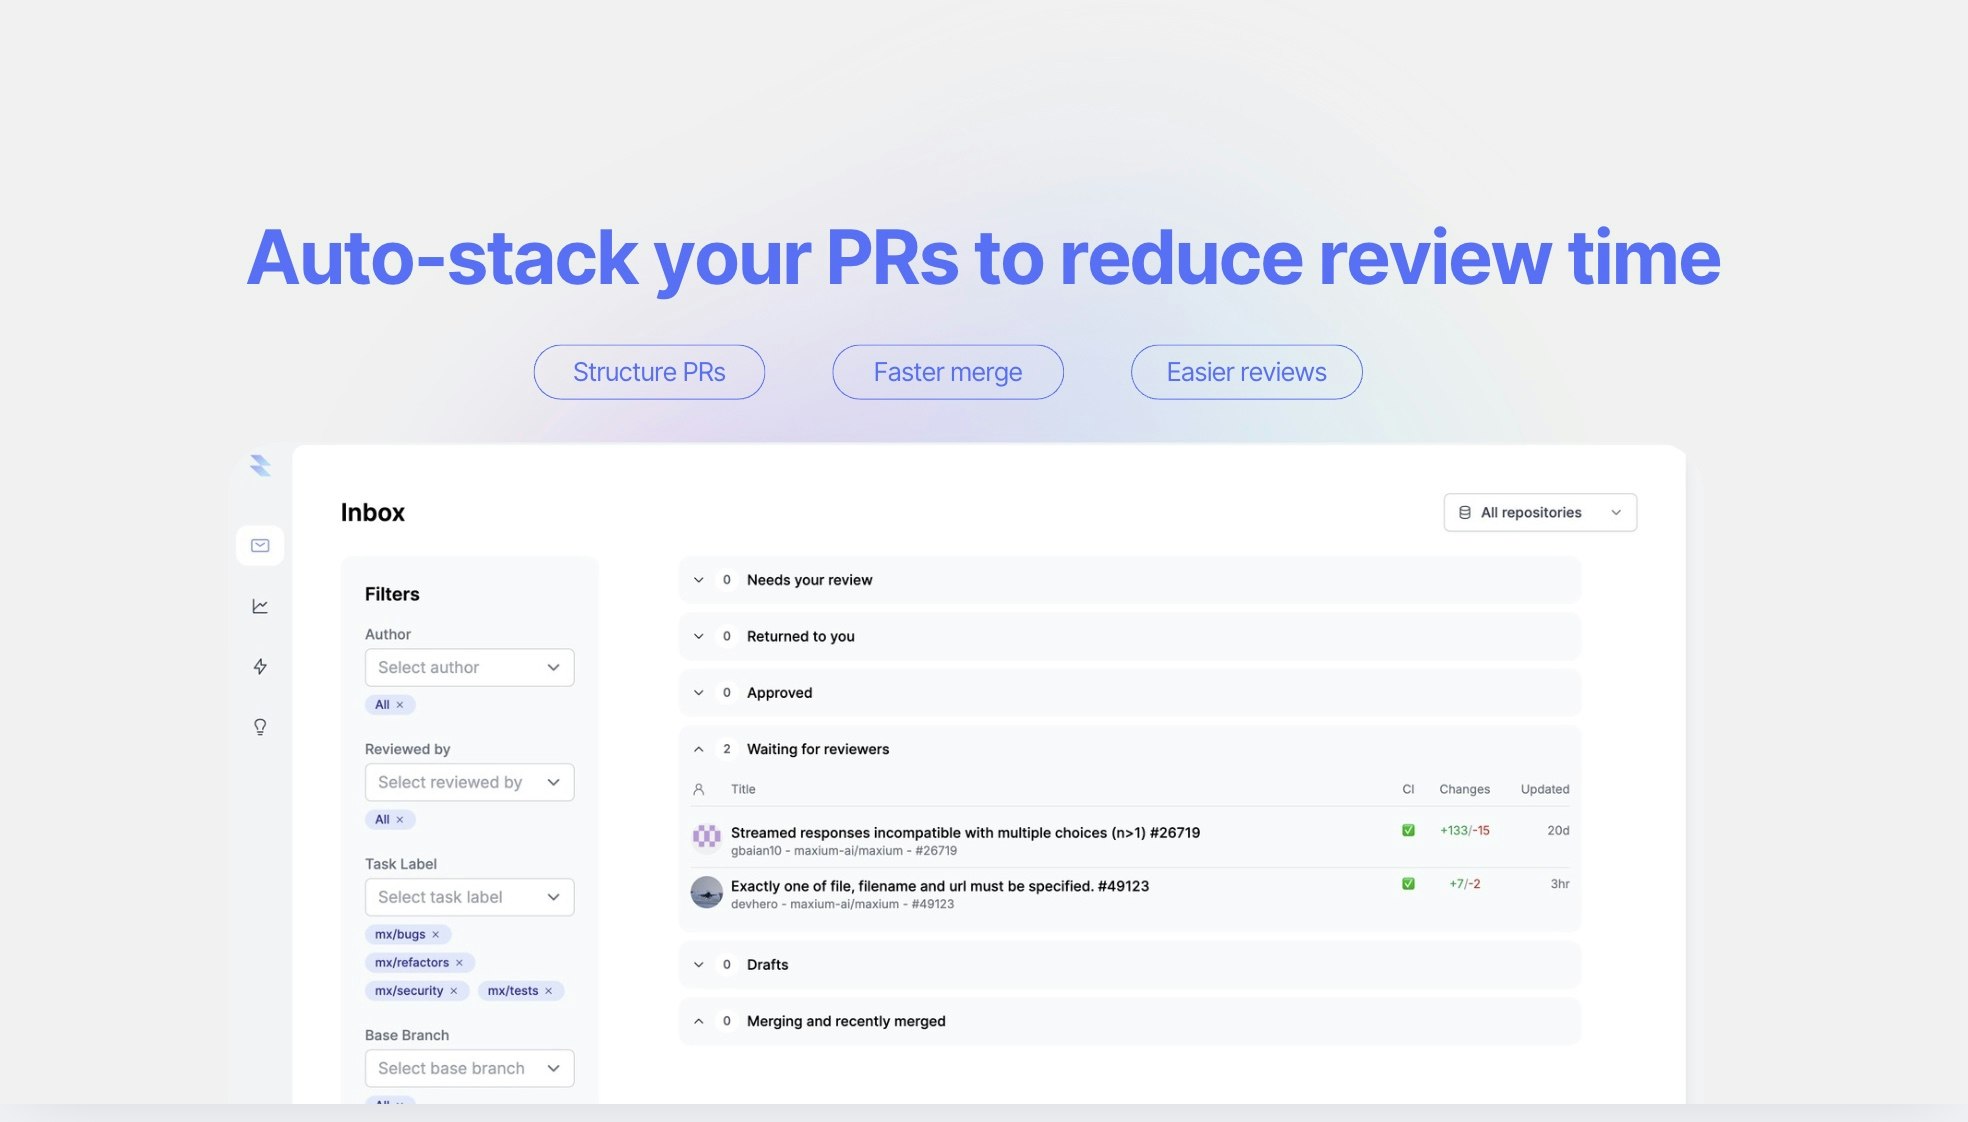This screenshot has width=1968, height=1122.
Task: Remove the mx/security label tag
Action: click(454, 991)
